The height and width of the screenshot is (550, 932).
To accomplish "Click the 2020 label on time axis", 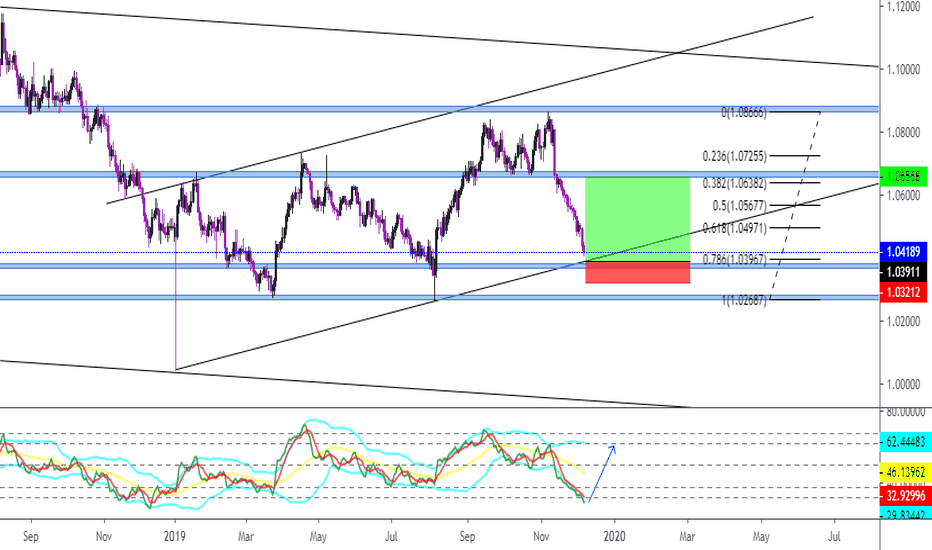I will click(x=614, y=536).
